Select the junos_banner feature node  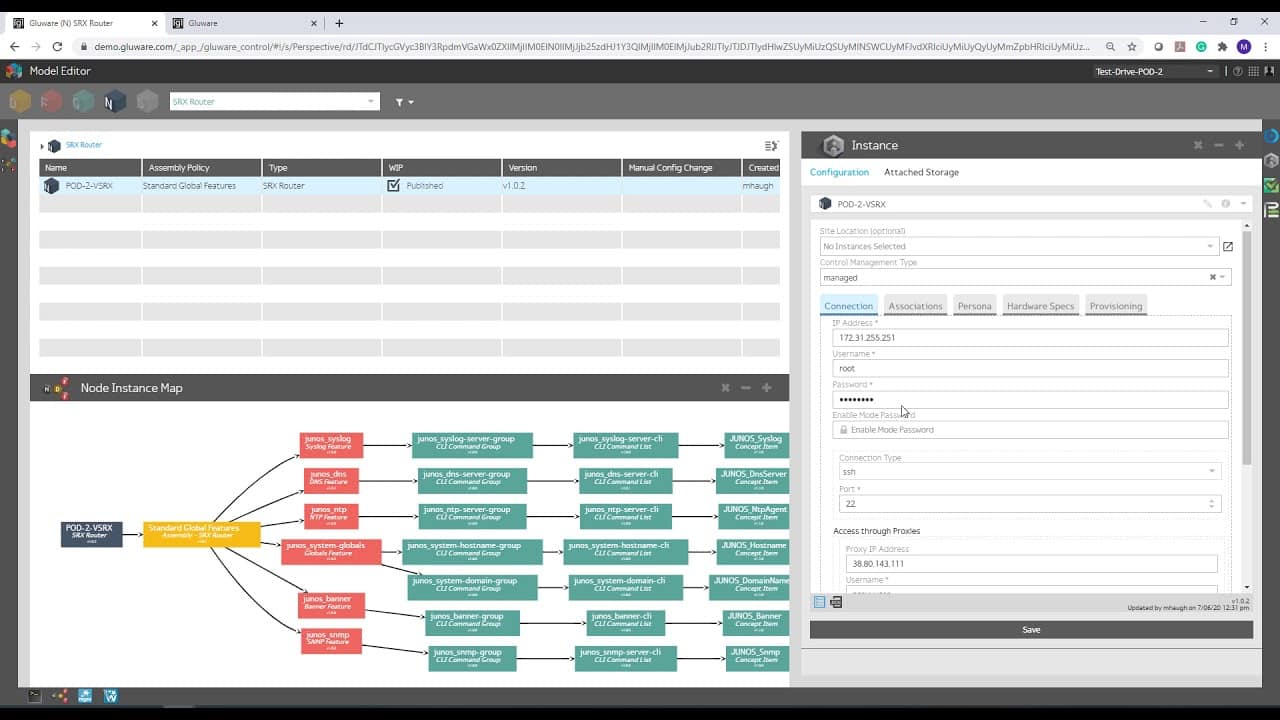pos(331,605)
